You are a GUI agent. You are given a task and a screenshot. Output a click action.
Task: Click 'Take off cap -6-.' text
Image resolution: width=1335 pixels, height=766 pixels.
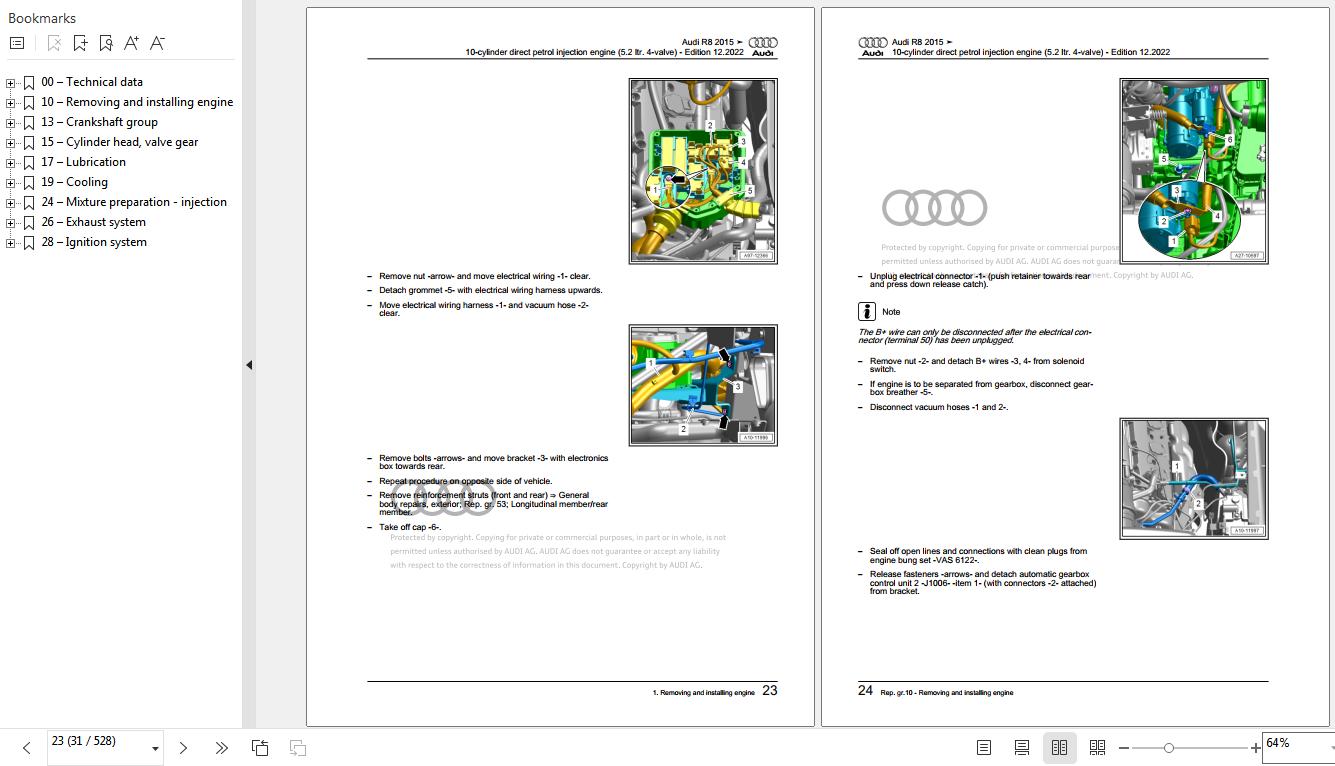(410, 527)
